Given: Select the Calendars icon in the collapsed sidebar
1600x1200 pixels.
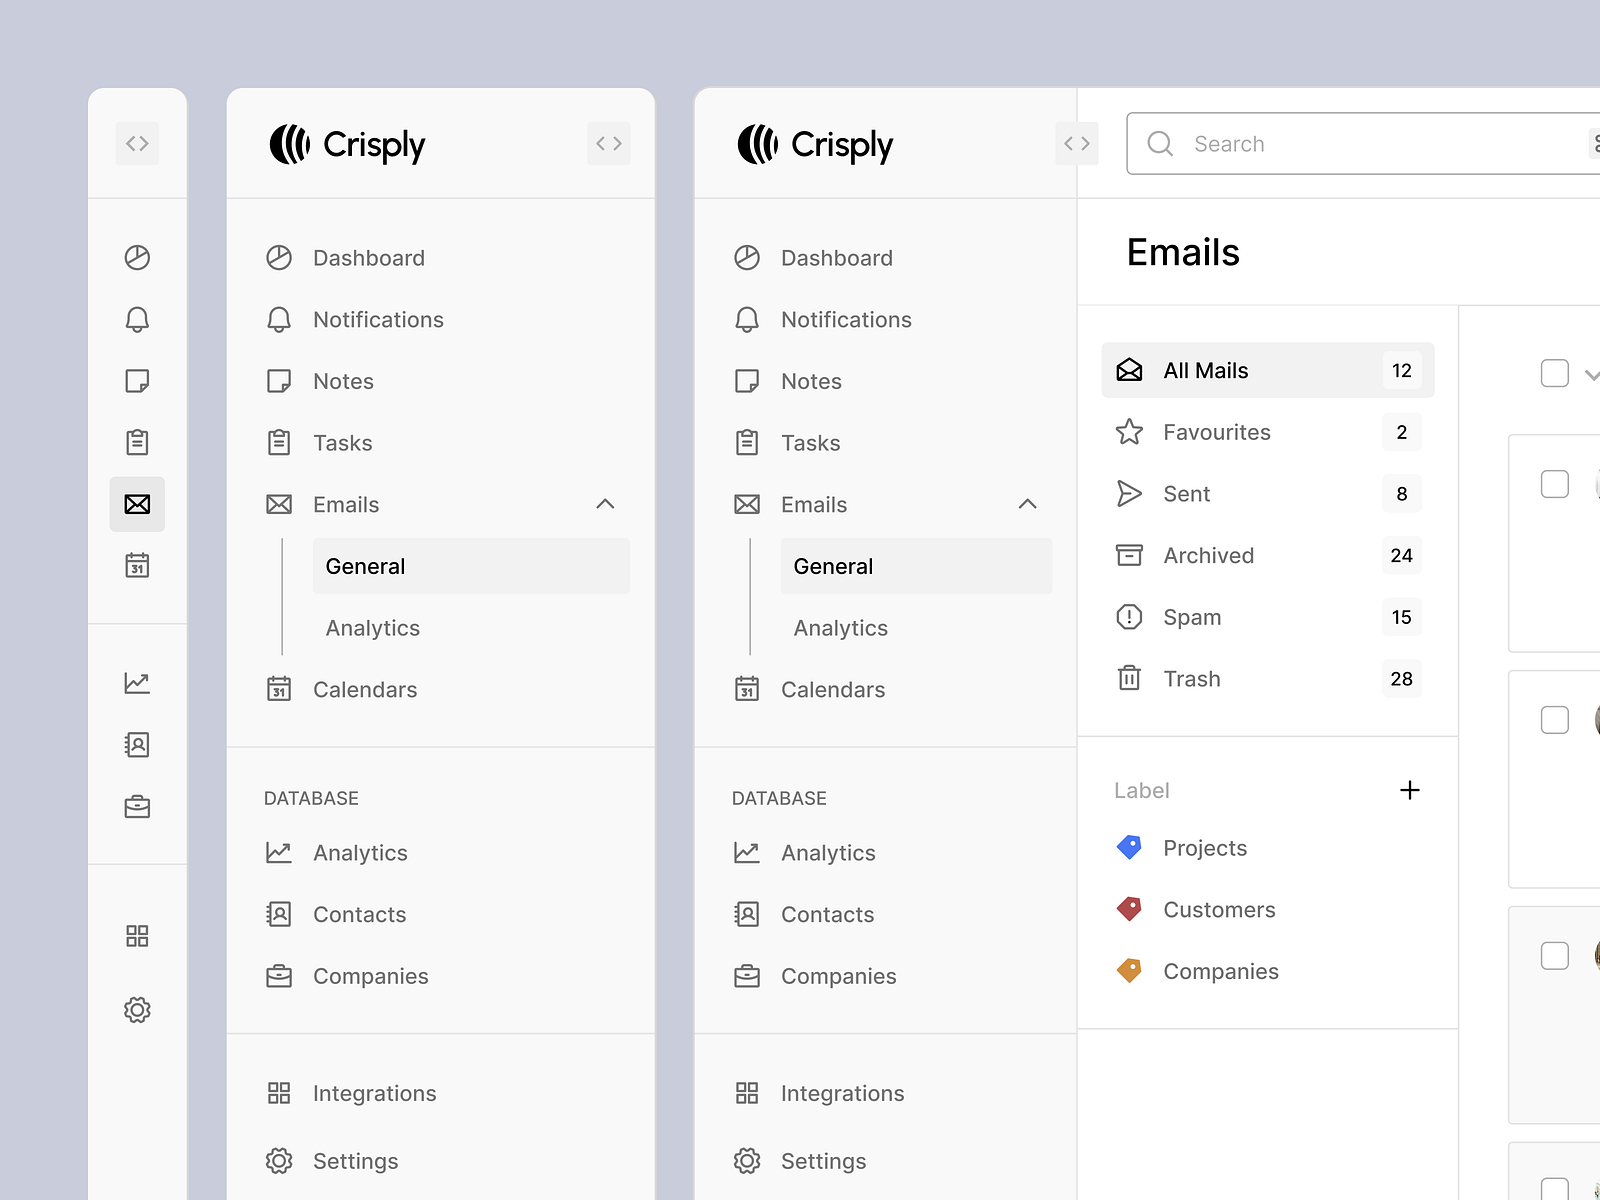Looking at the screenshot, I should click(x=137, y=565).
